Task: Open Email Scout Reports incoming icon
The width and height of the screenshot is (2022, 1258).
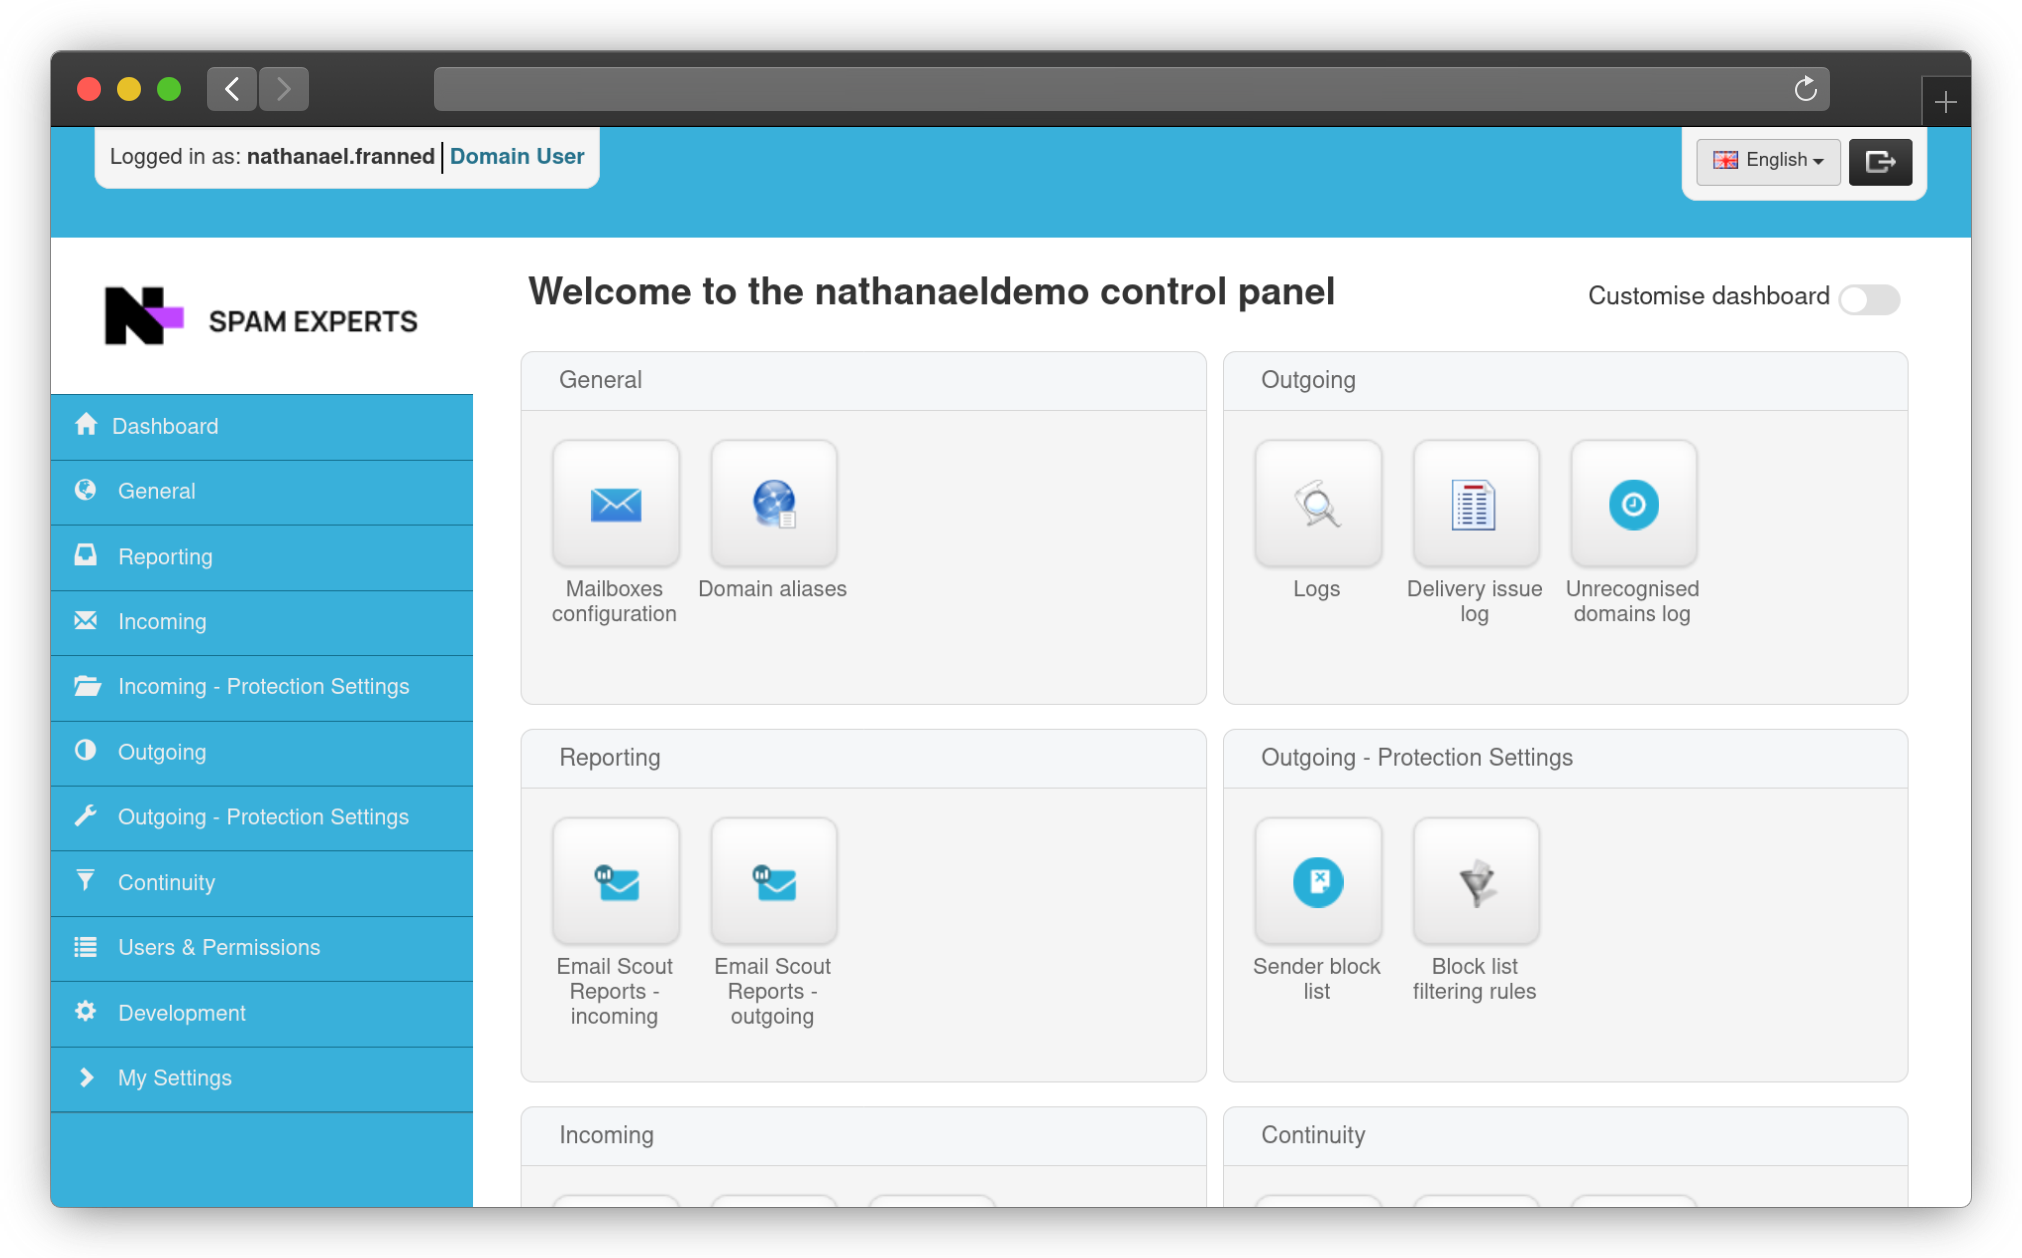Action: [x=615, y=882]
